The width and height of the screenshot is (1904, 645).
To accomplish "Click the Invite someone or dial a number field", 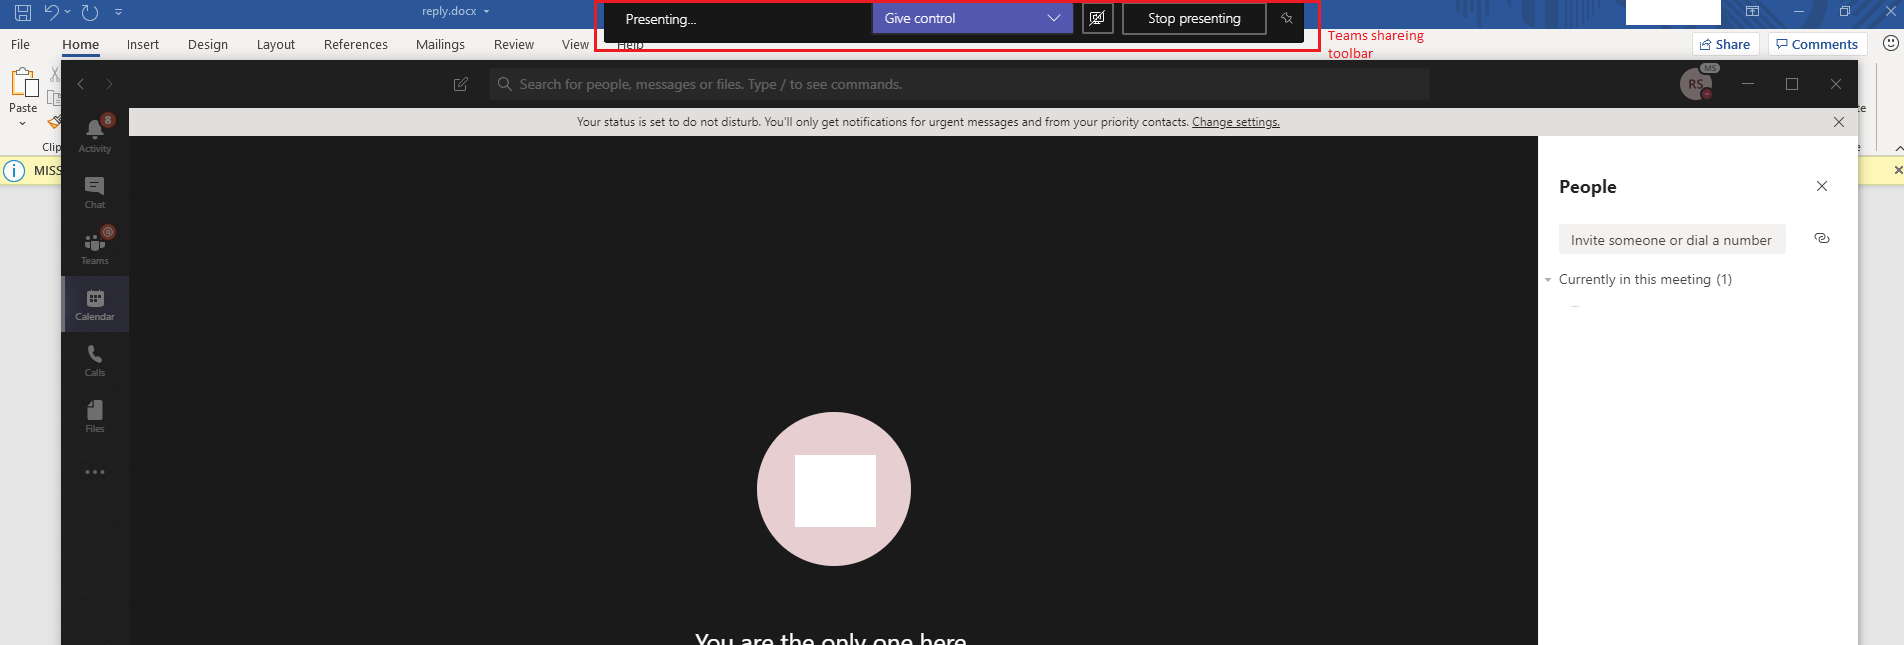I will click(x=1672, y=239).
